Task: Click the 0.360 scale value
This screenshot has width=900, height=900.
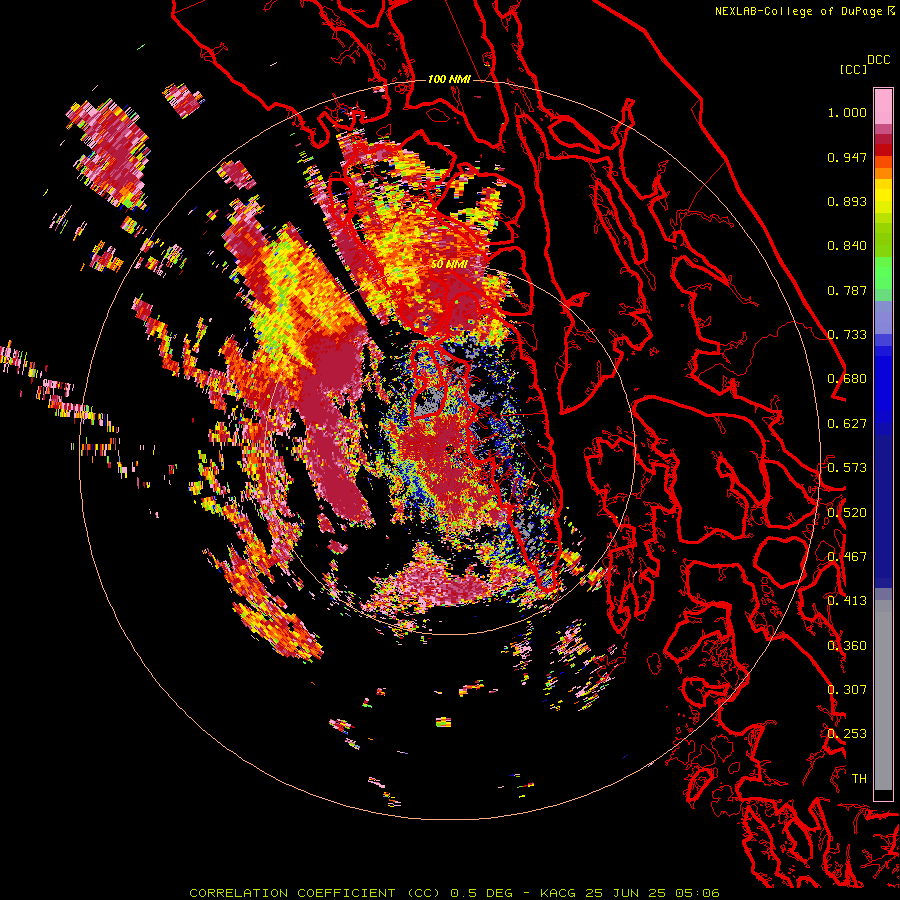Action: [x=847, y=645]
